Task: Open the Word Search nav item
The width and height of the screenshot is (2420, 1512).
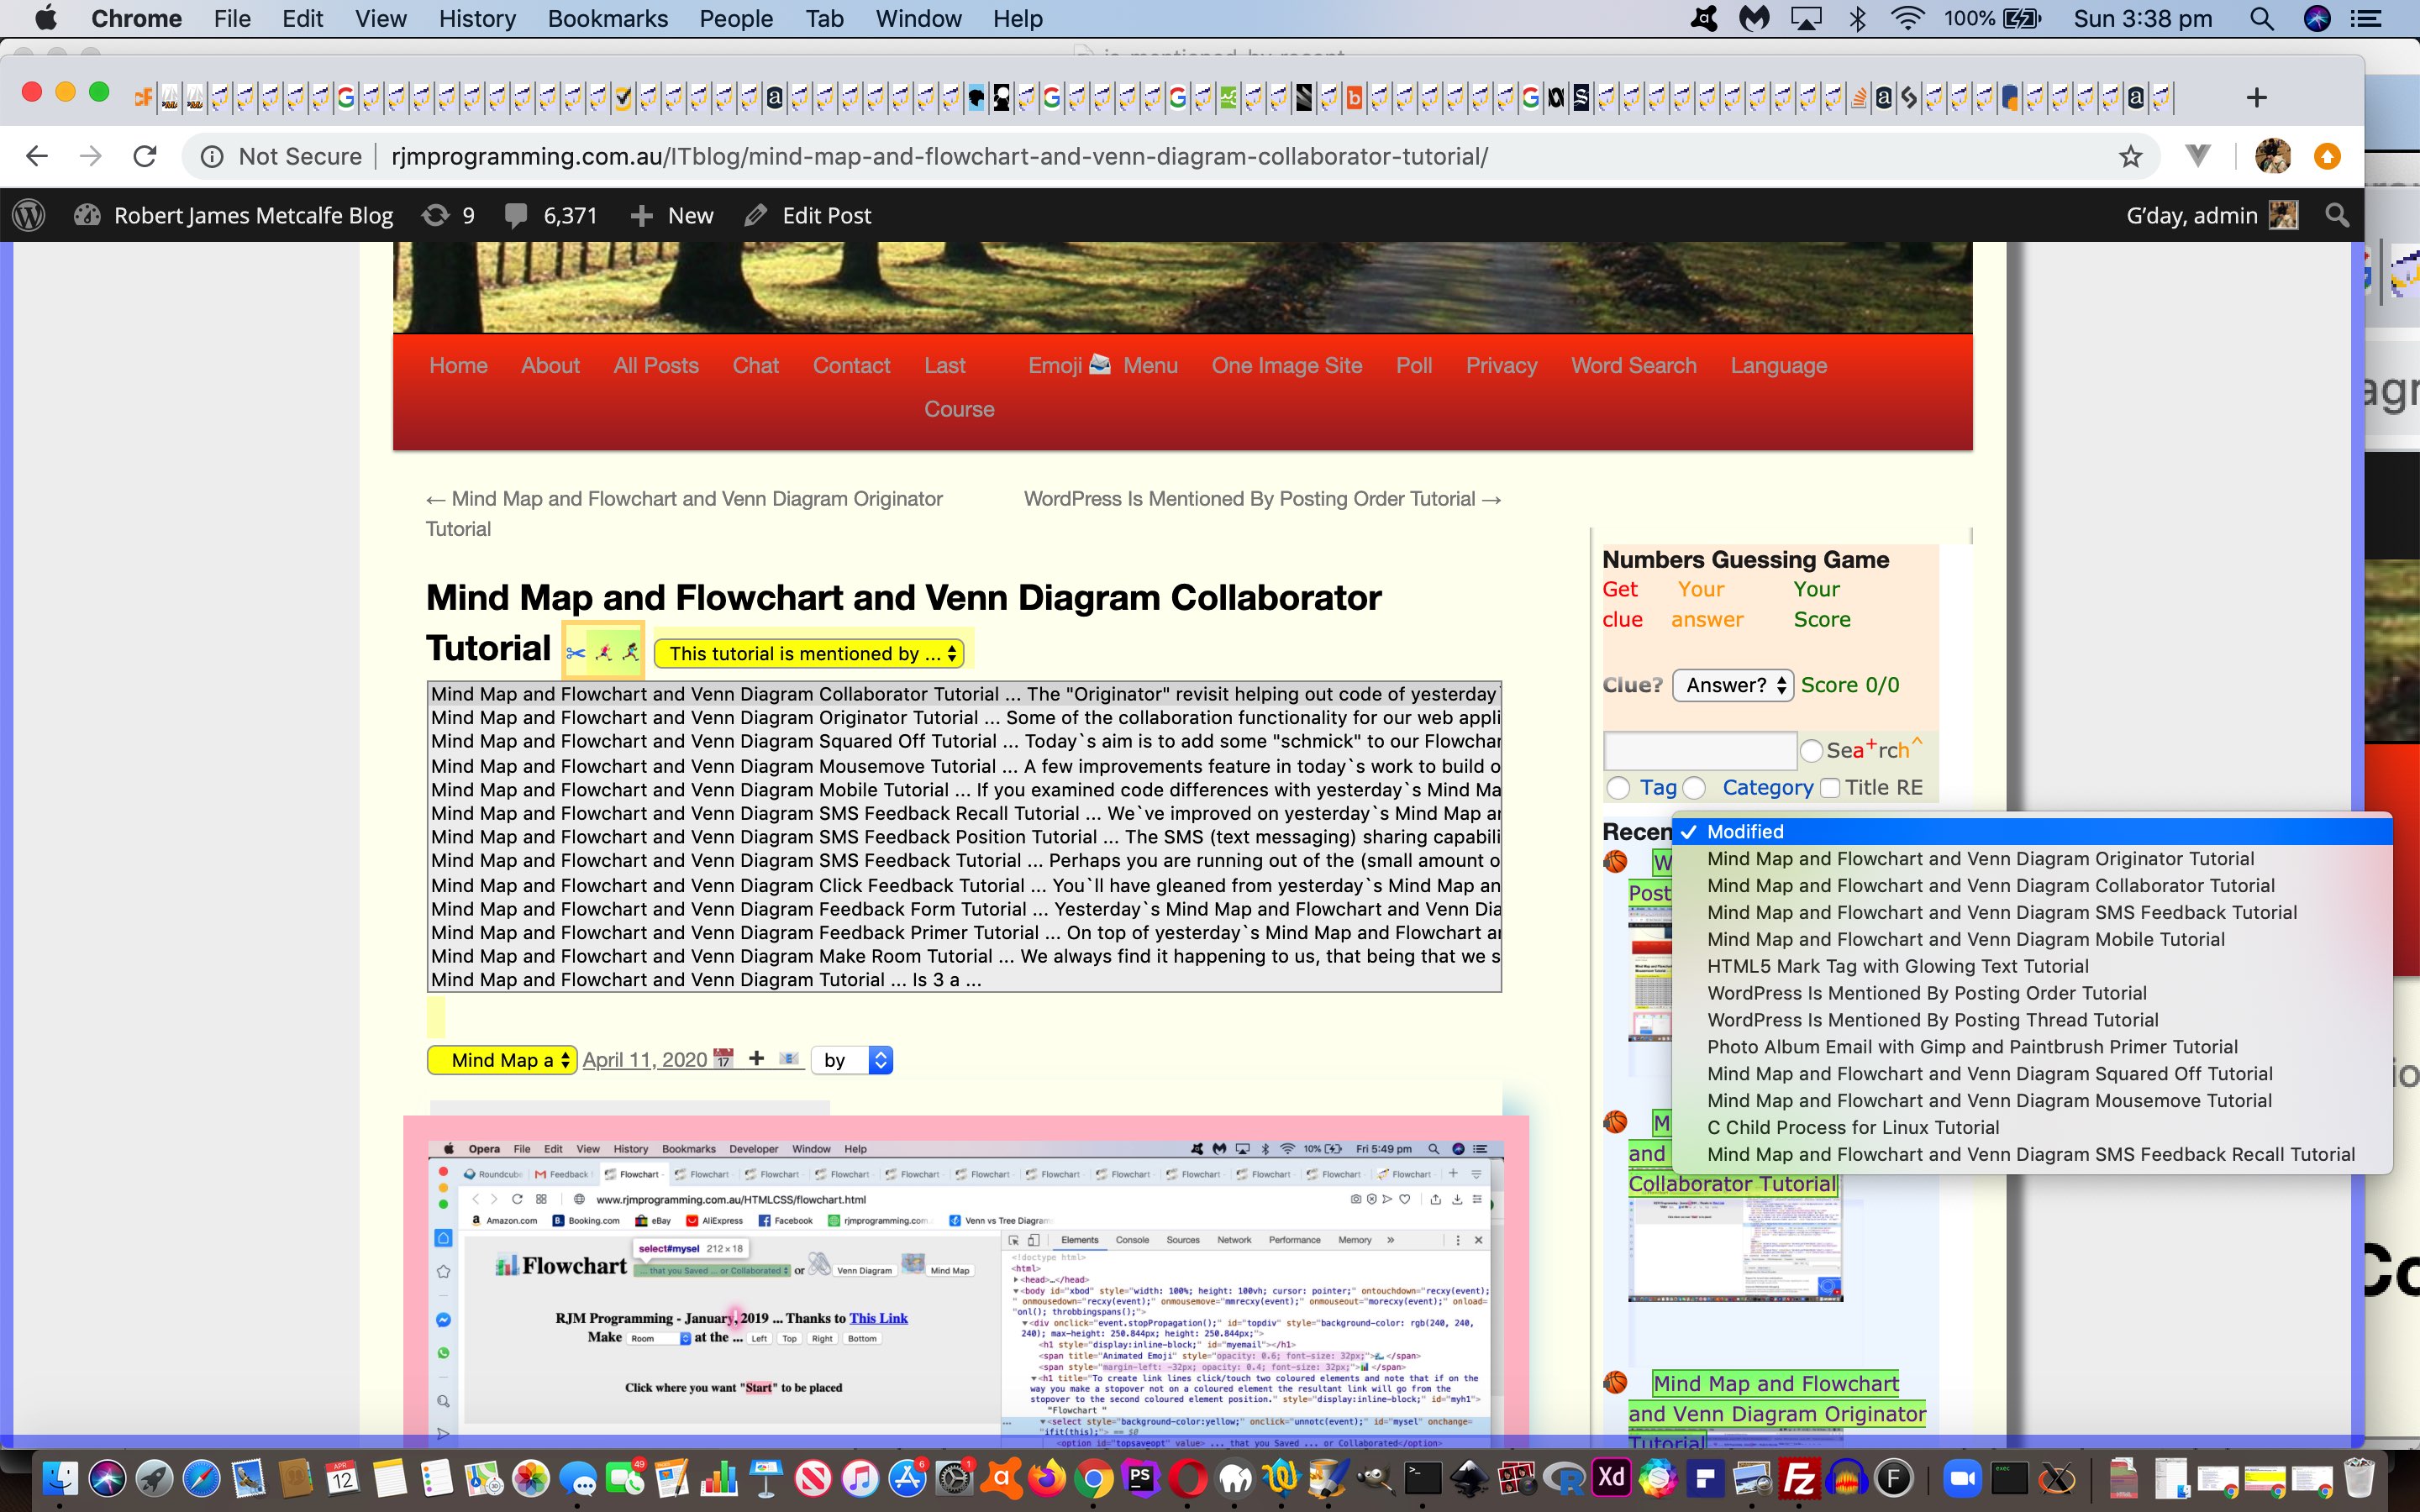Action: (x=1633, y=365)
